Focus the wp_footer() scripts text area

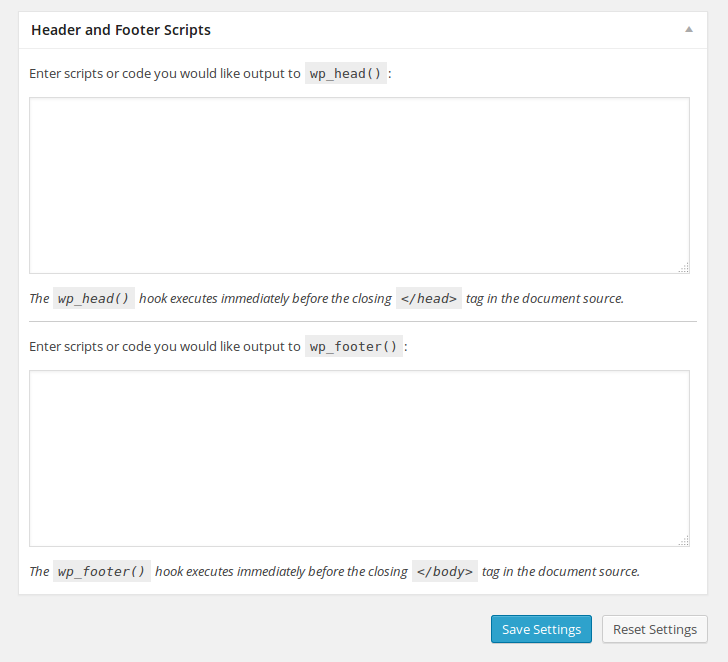[x=359, y=458]
